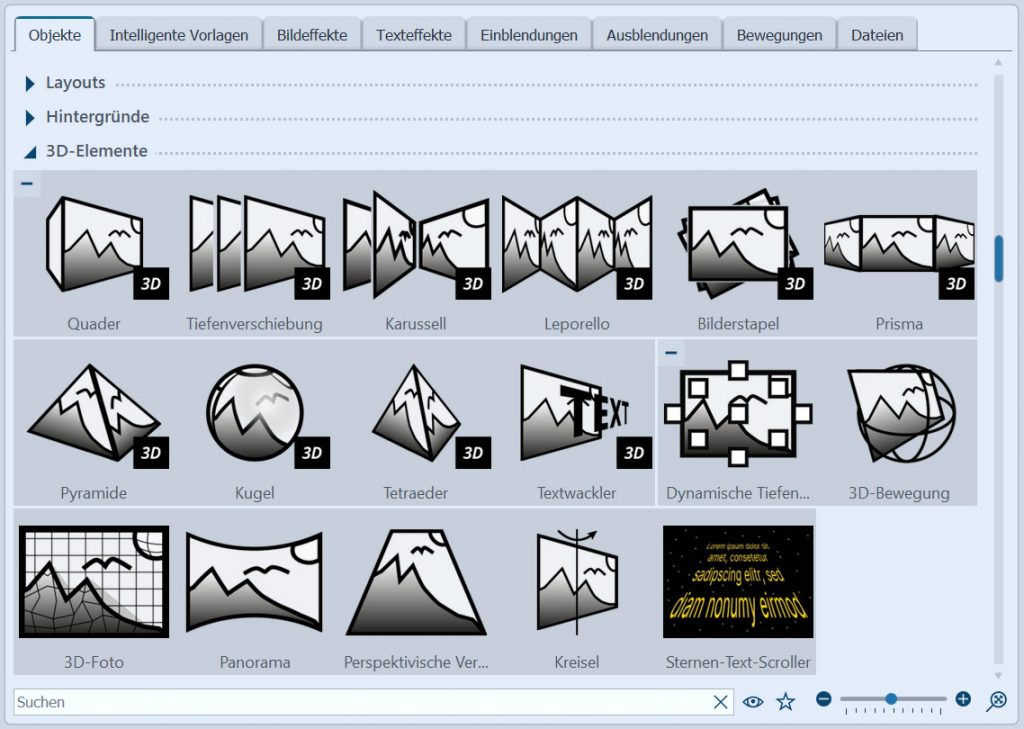Image resolution: width=1024 pixels, height=729 pixels.
Task: Expand the Layouts section
Action: click(x=31, y=83)
